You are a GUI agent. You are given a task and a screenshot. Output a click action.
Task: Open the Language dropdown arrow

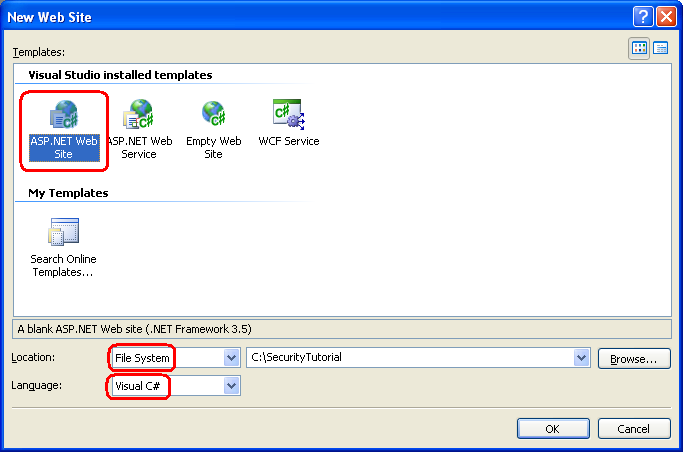click(x=231, y=386)
